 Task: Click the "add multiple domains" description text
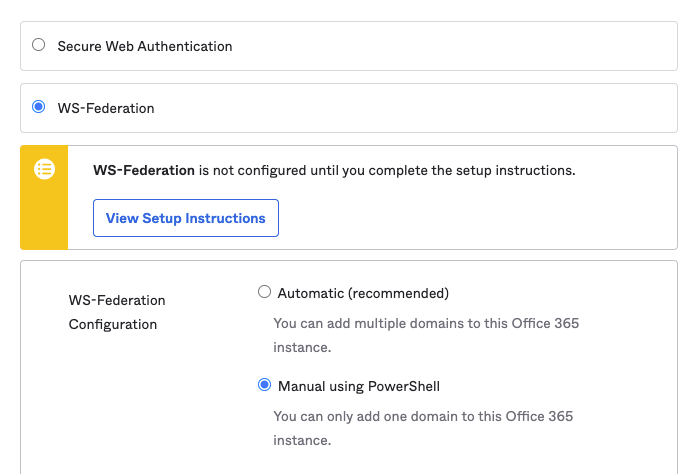(426, 324)
